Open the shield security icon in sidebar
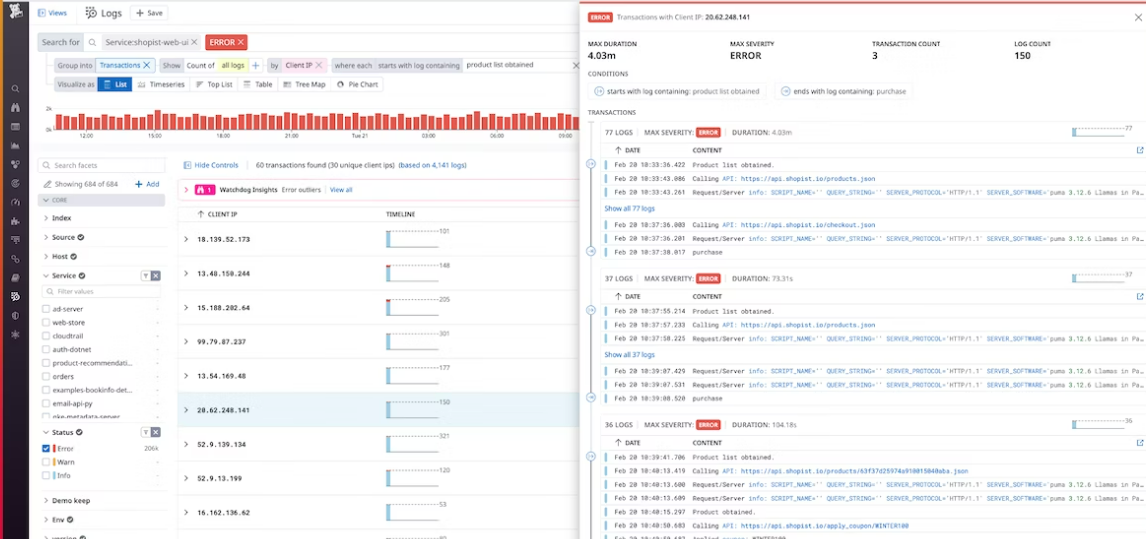The width and height of the screenshot is (1146, 539). pyautogui.click(x=15, y=315)
